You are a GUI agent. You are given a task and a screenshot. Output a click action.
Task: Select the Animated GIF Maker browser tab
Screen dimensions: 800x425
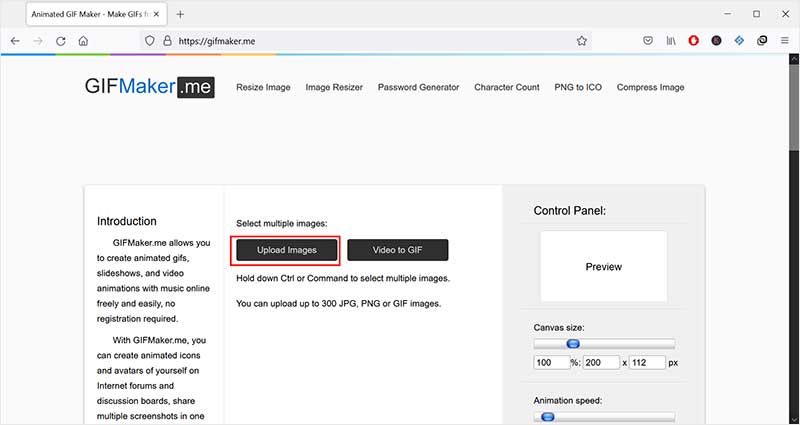point(96,14)
